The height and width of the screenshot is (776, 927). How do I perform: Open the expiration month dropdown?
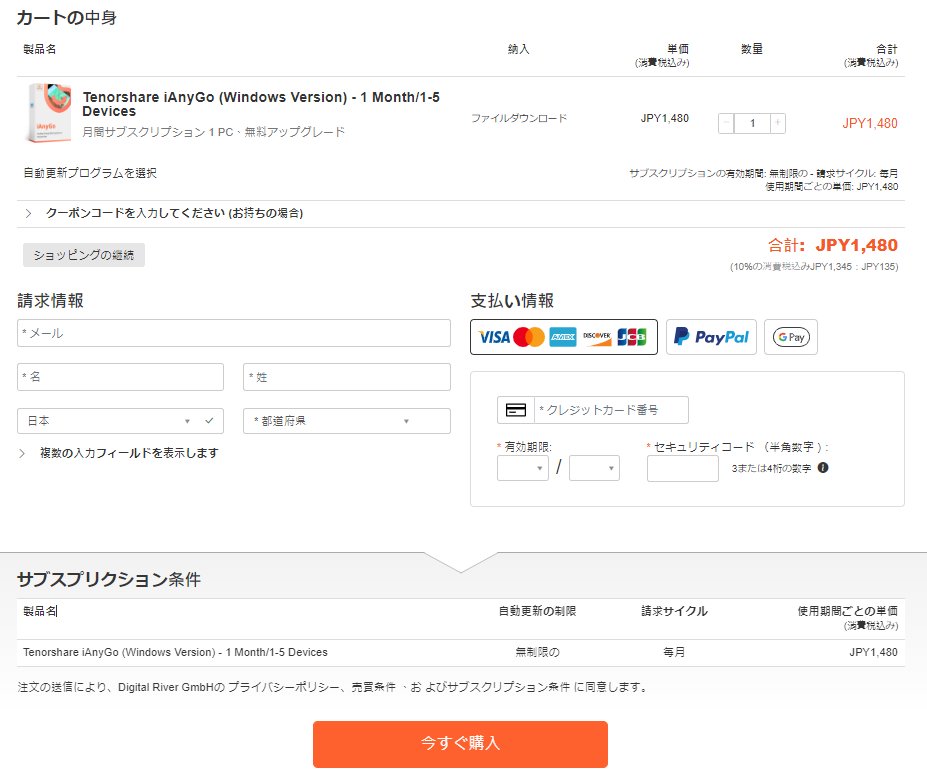(x=522, y=469)
